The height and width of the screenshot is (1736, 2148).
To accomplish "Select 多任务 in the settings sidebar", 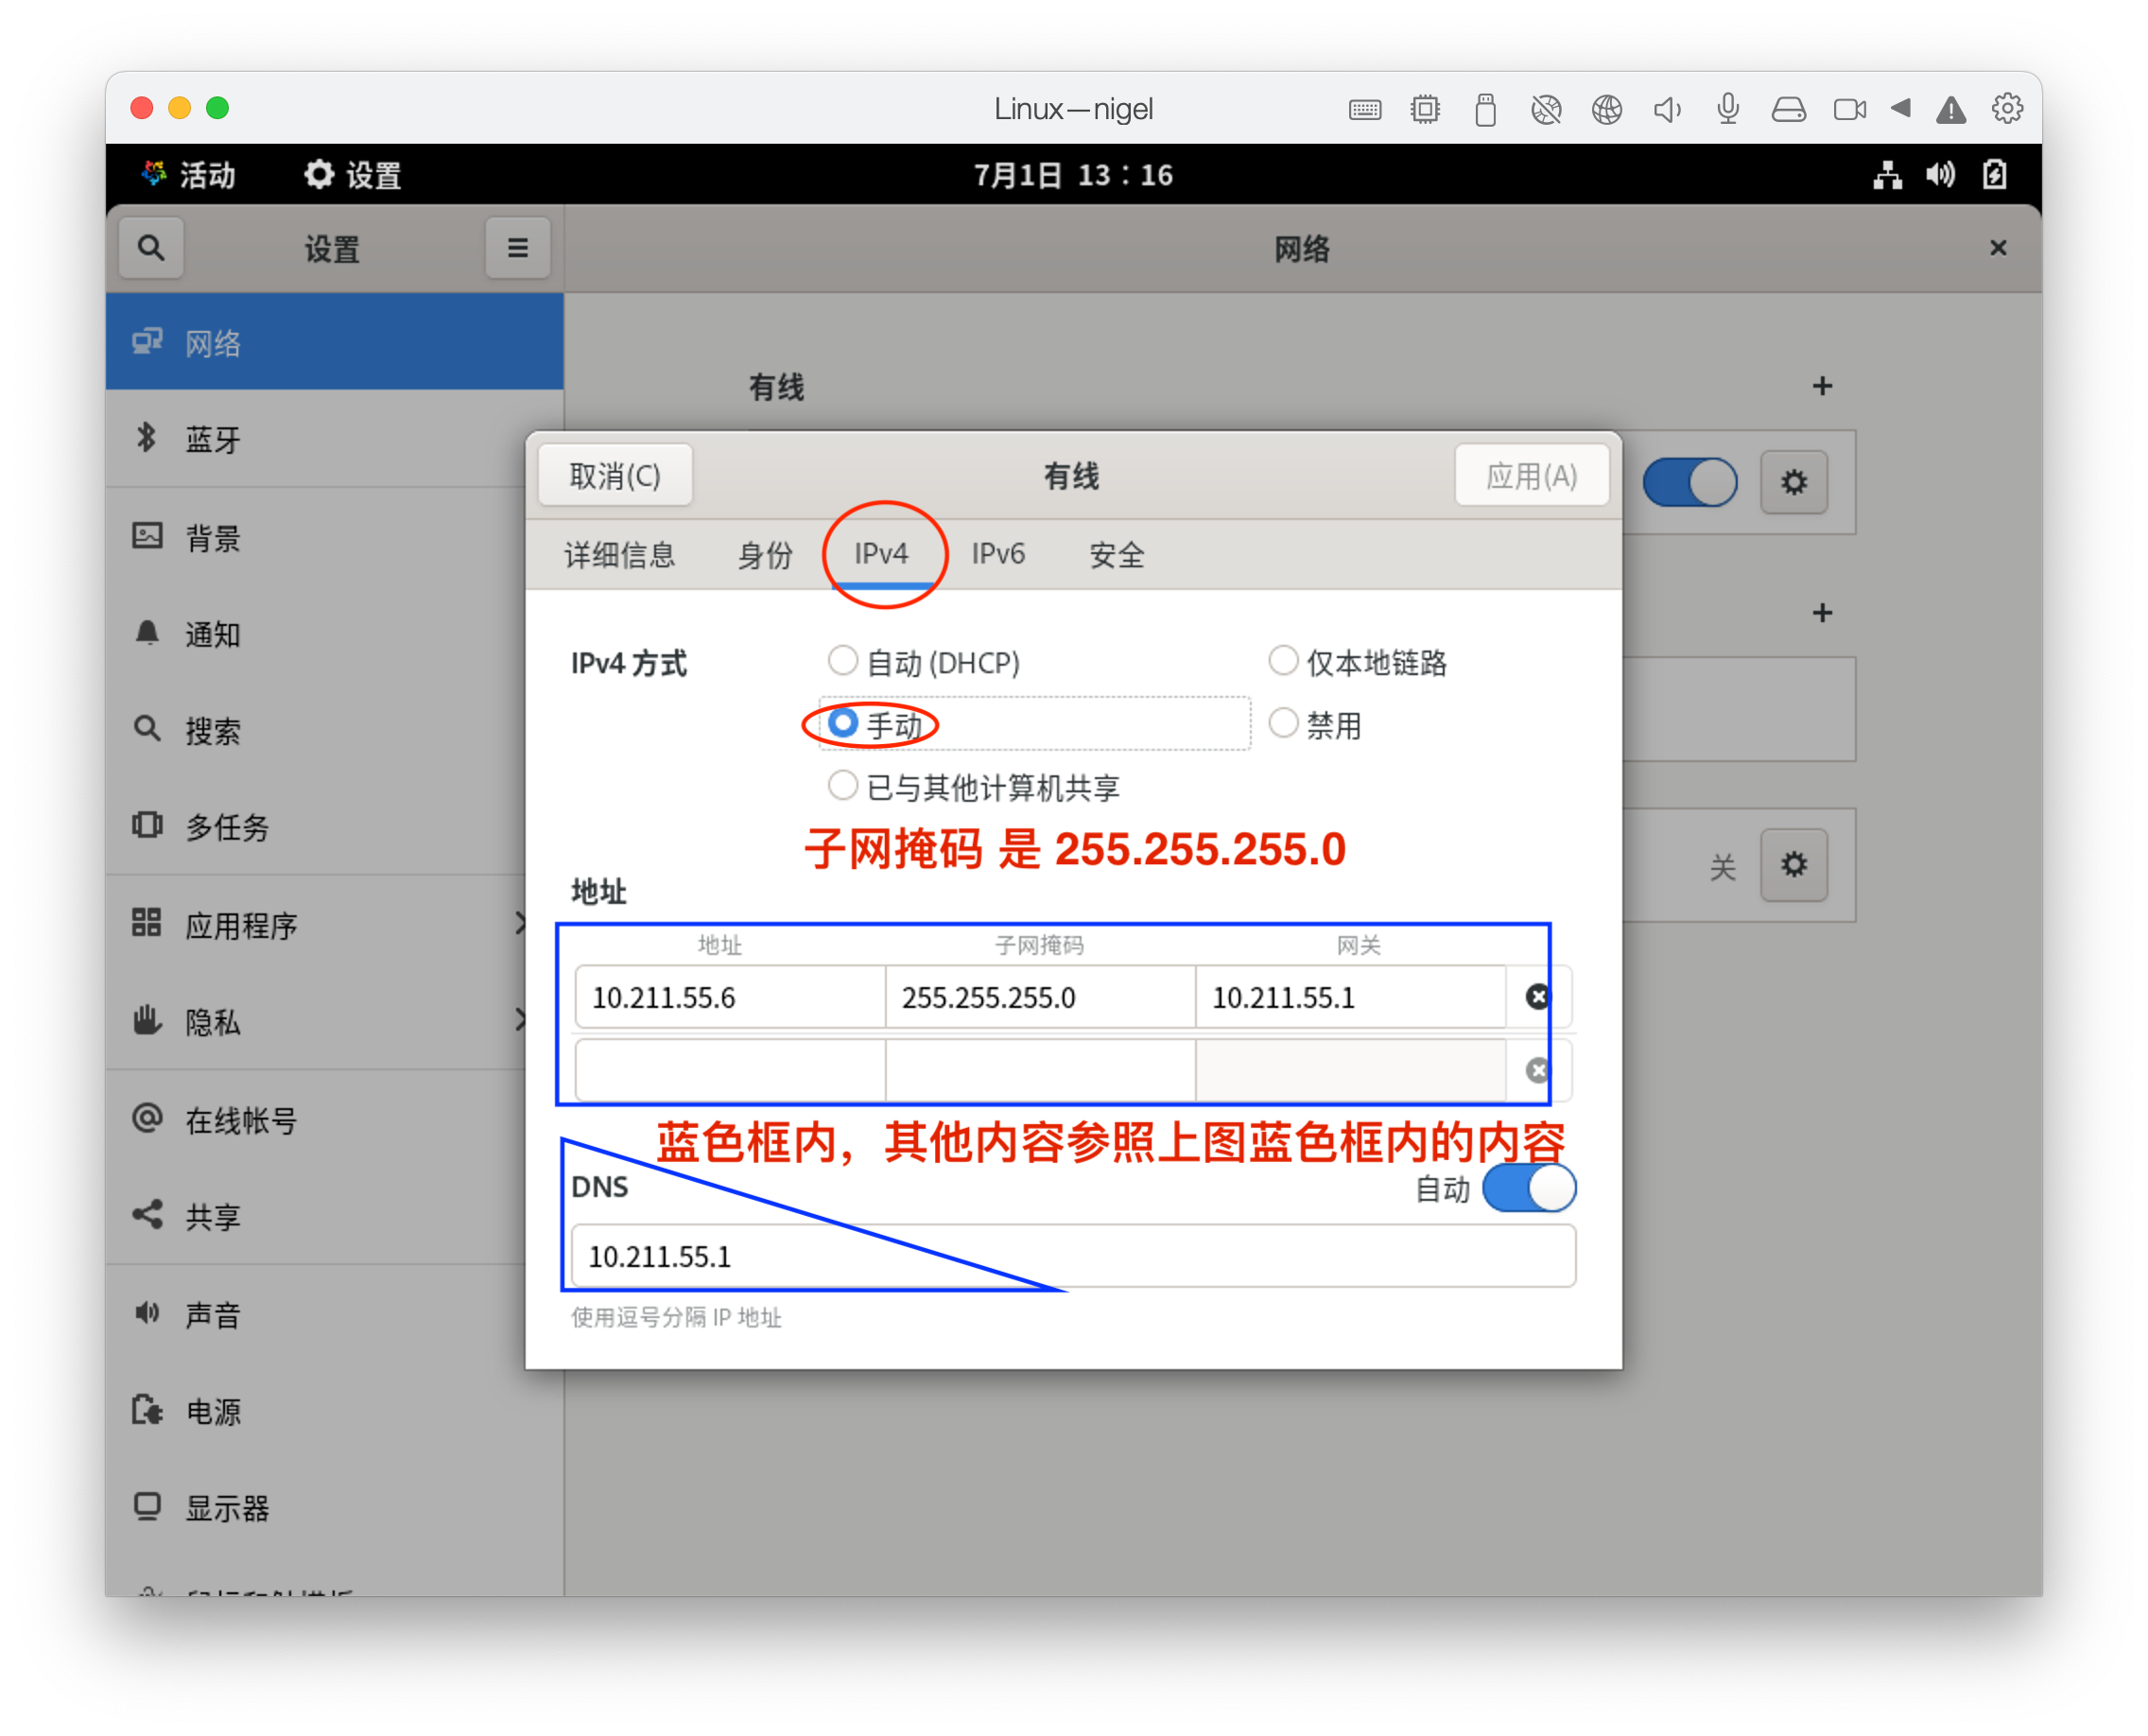I will pos(334,827).
